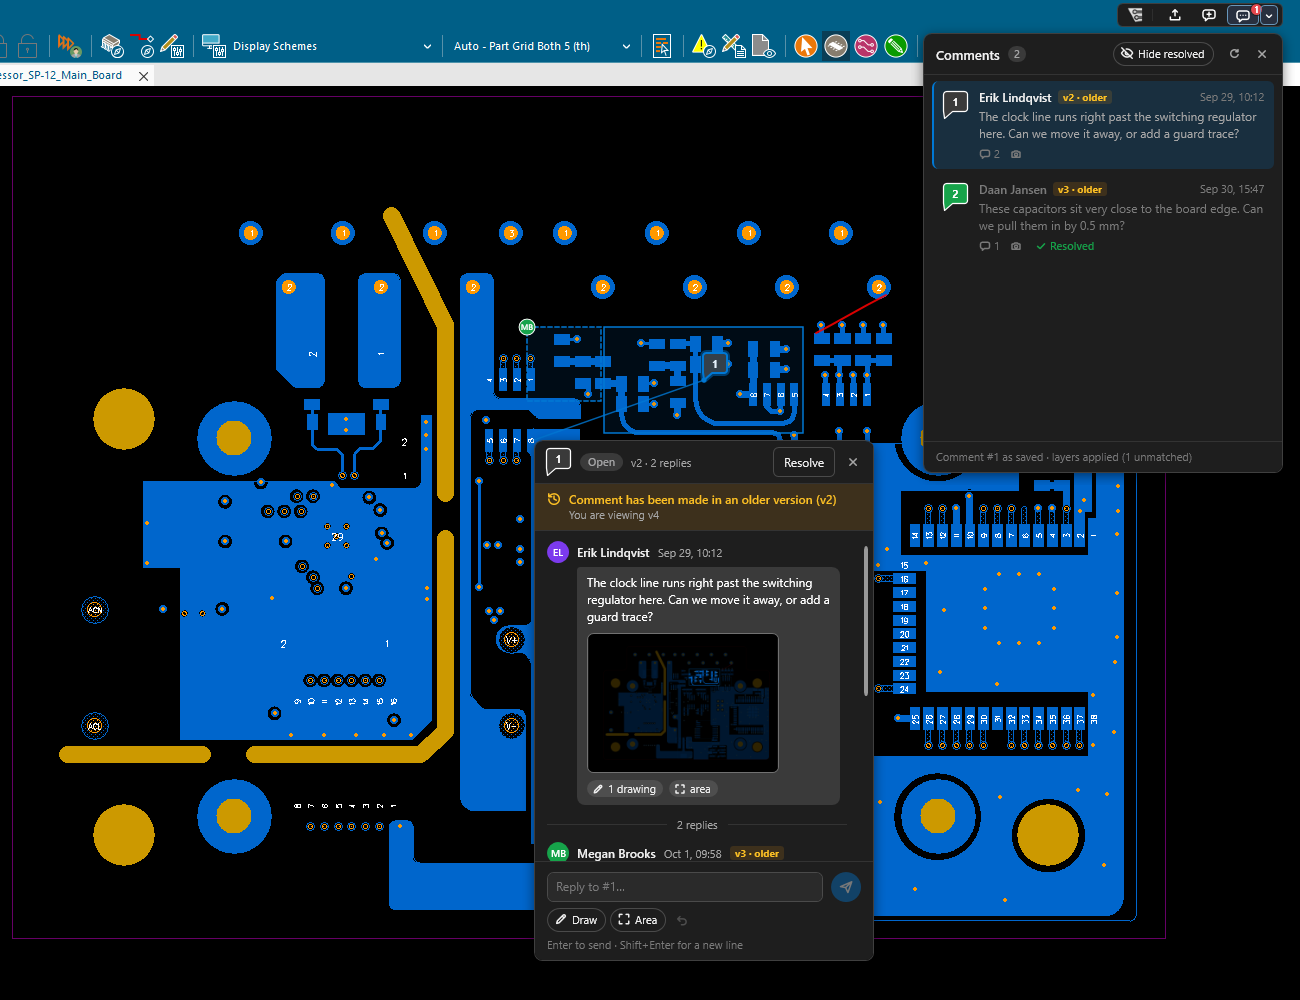Click the camera icon under Daan's comment
The height and width of the screenshot is (1000, 1300).
1016,246
